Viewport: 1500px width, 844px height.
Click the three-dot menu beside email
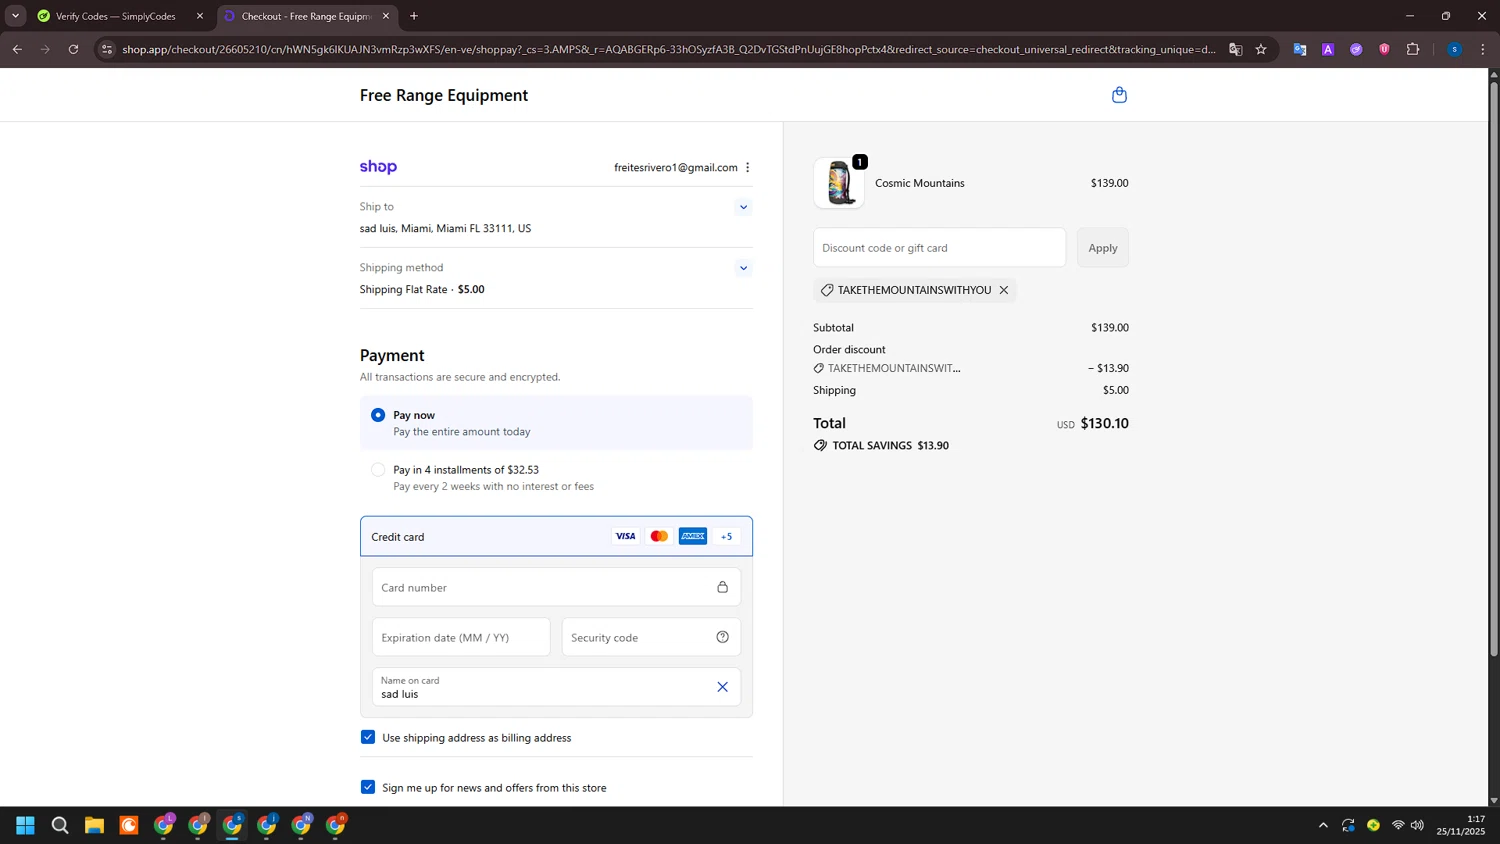click(747, 168)
